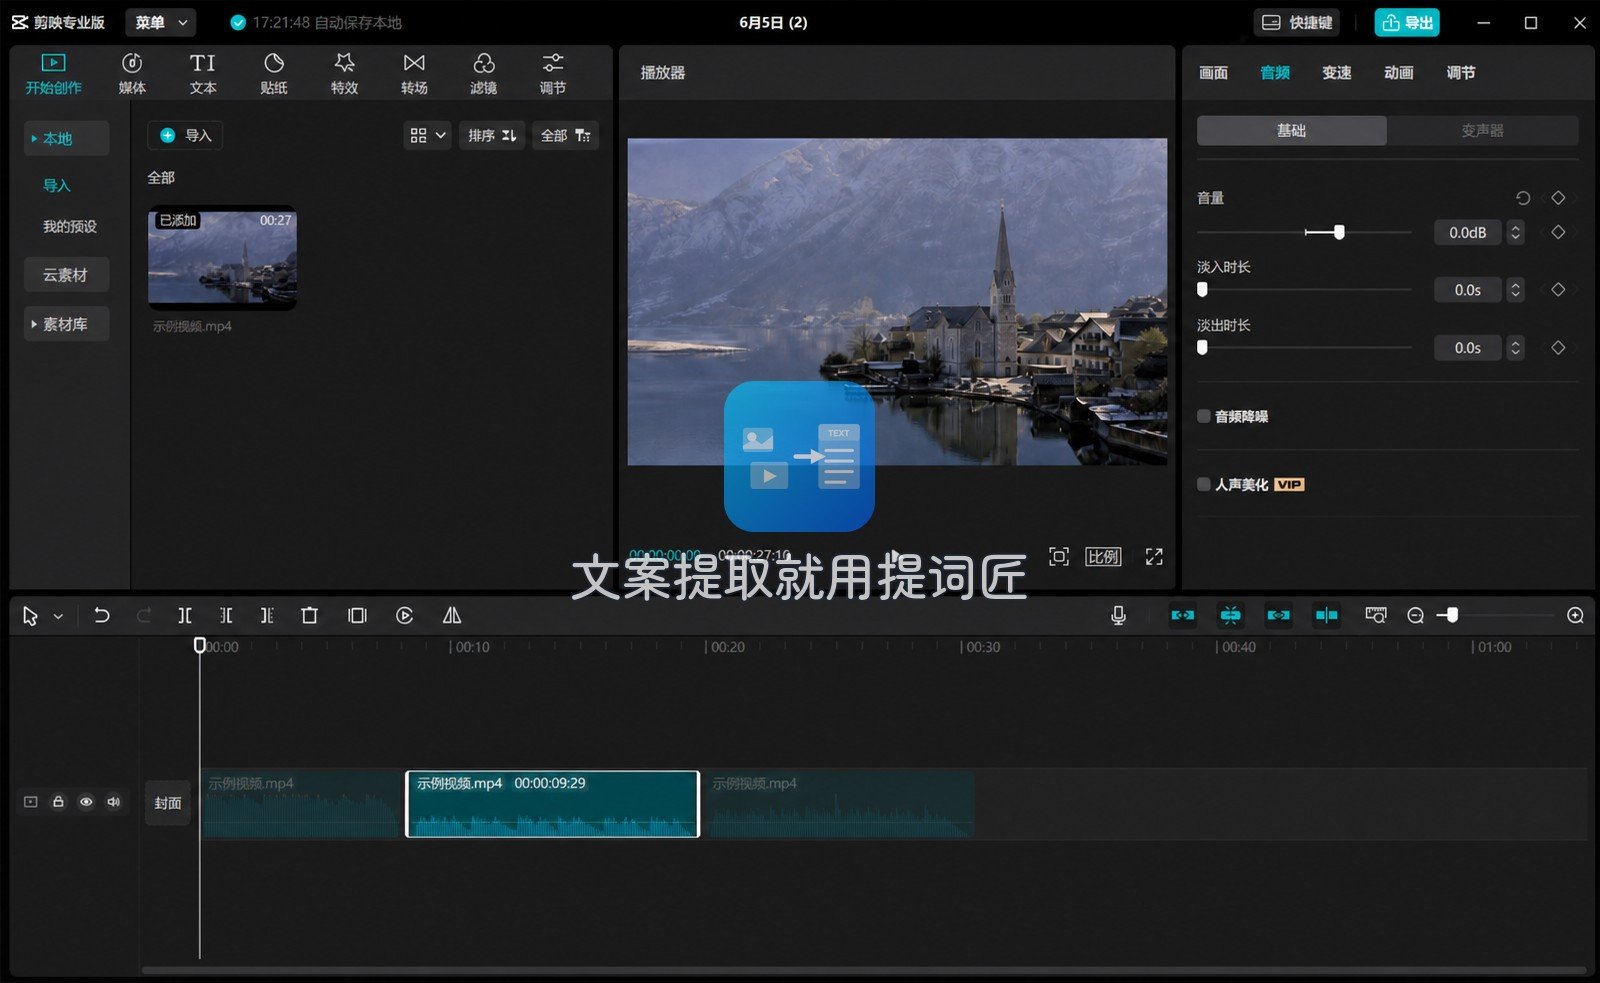This screenshot has width=1600, height=983.
Task: Open the 转场 transitions panel
Action: pos(414,74)
